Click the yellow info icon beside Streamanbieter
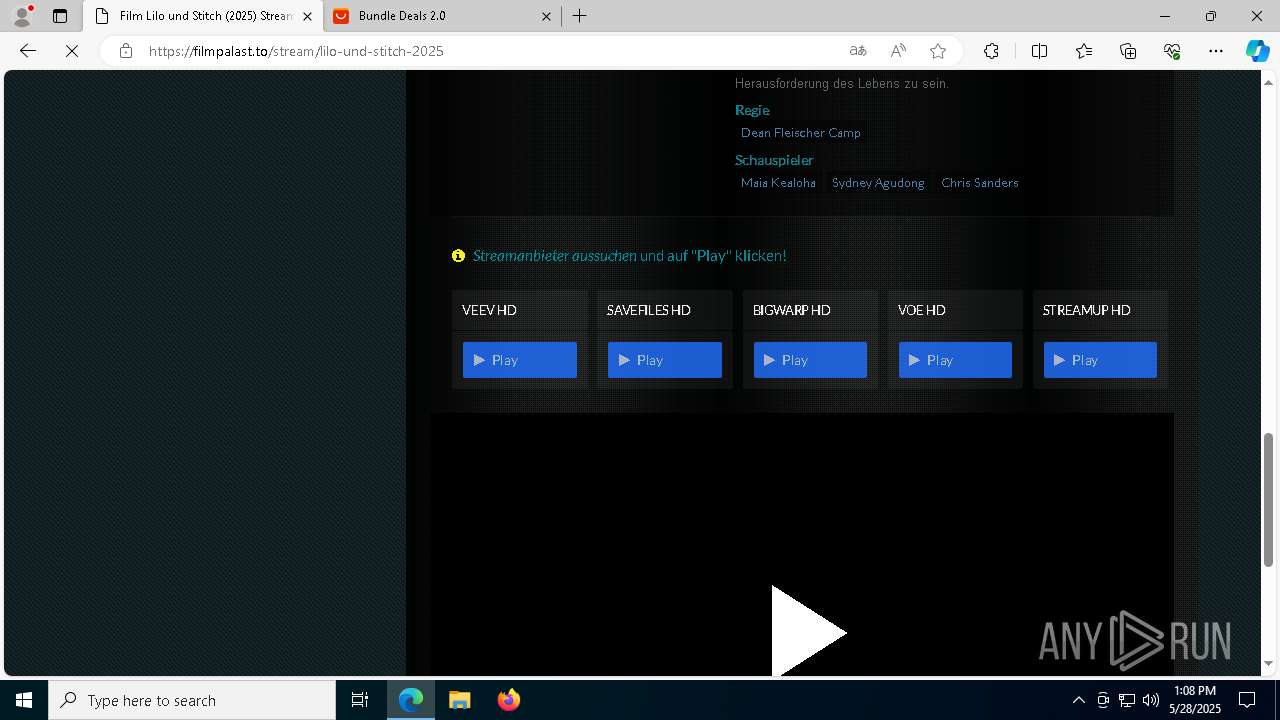The height and width of the screenshot is (720, 1280). 458,256
